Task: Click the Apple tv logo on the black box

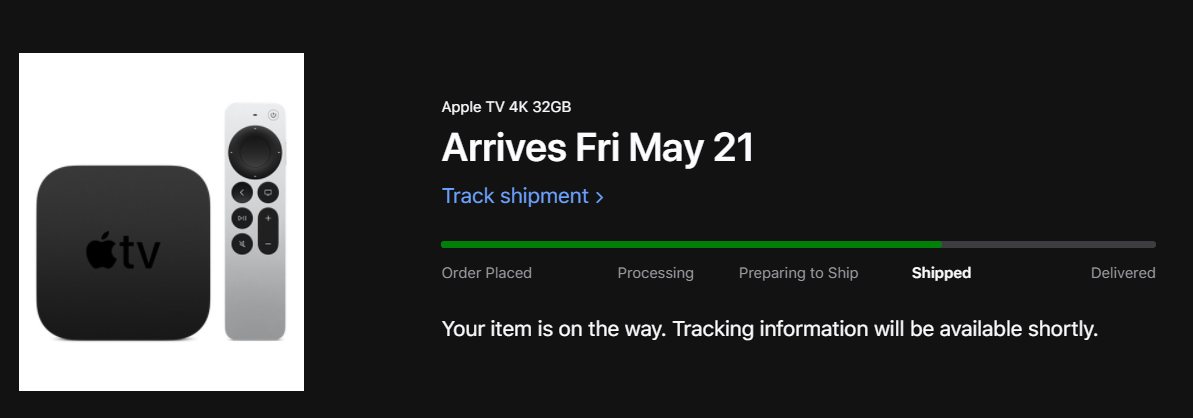Action: (x=123, y=252)
